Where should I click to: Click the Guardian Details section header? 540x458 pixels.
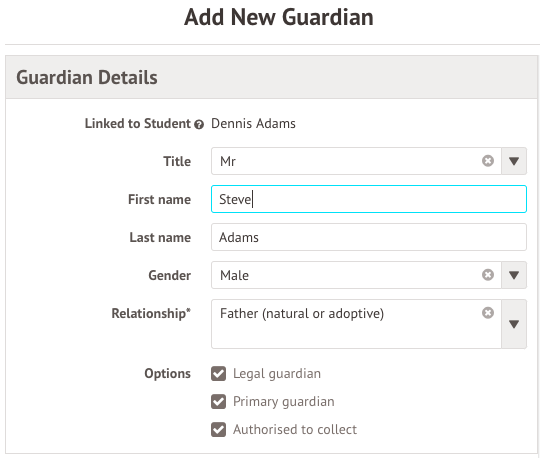coord(271,77)
